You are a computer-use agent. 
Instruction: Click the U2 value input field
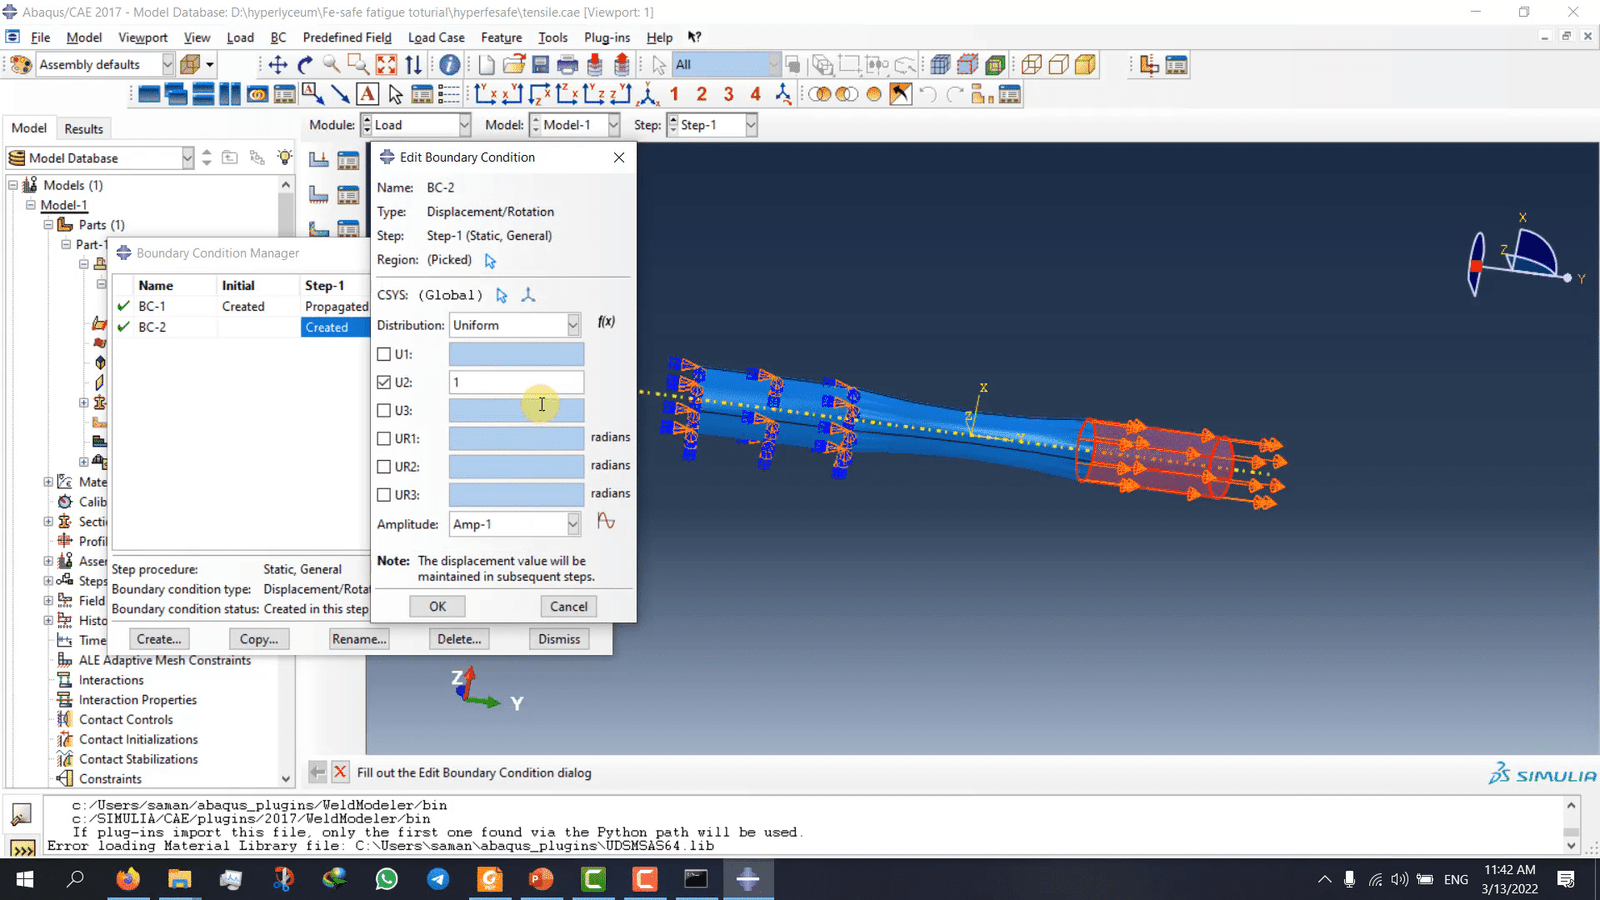pos(516,382)
